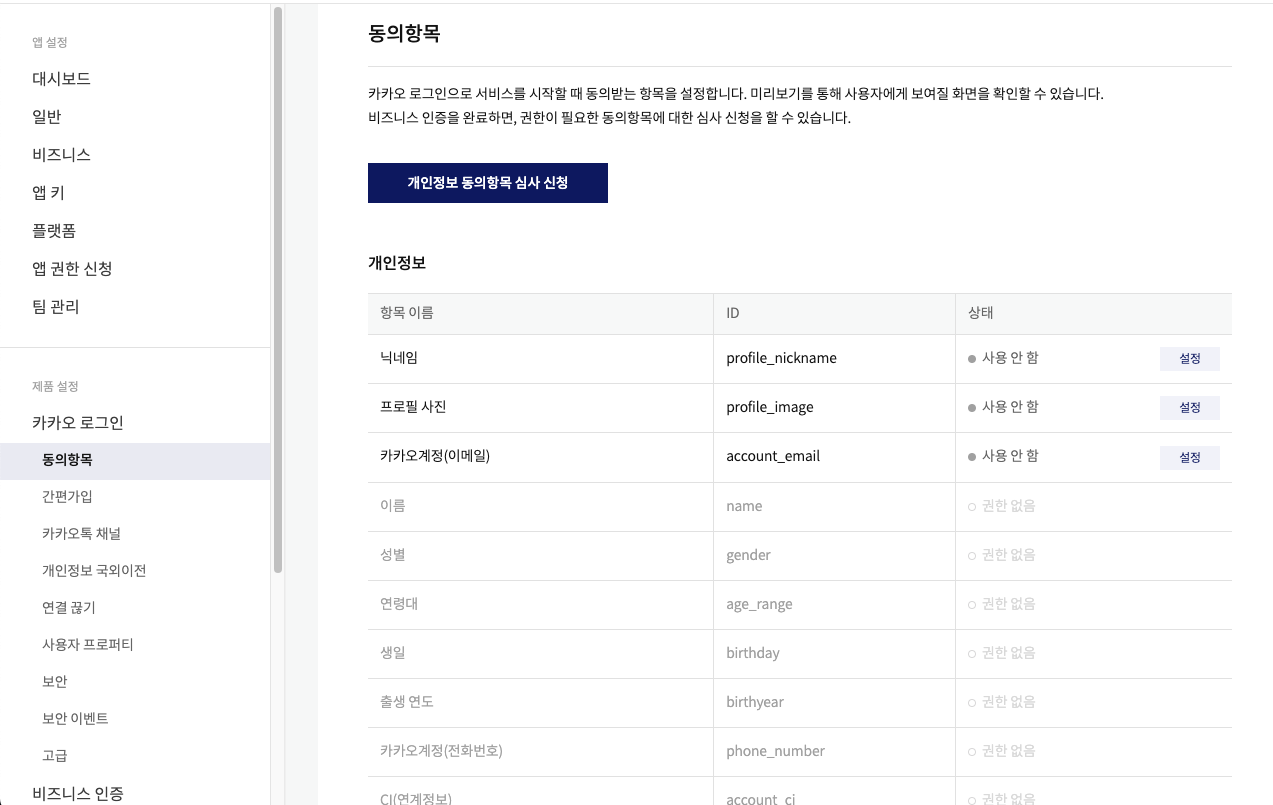Click 사용 안 함 status for account_email

pyautogui.click(x=1003, y=456)
